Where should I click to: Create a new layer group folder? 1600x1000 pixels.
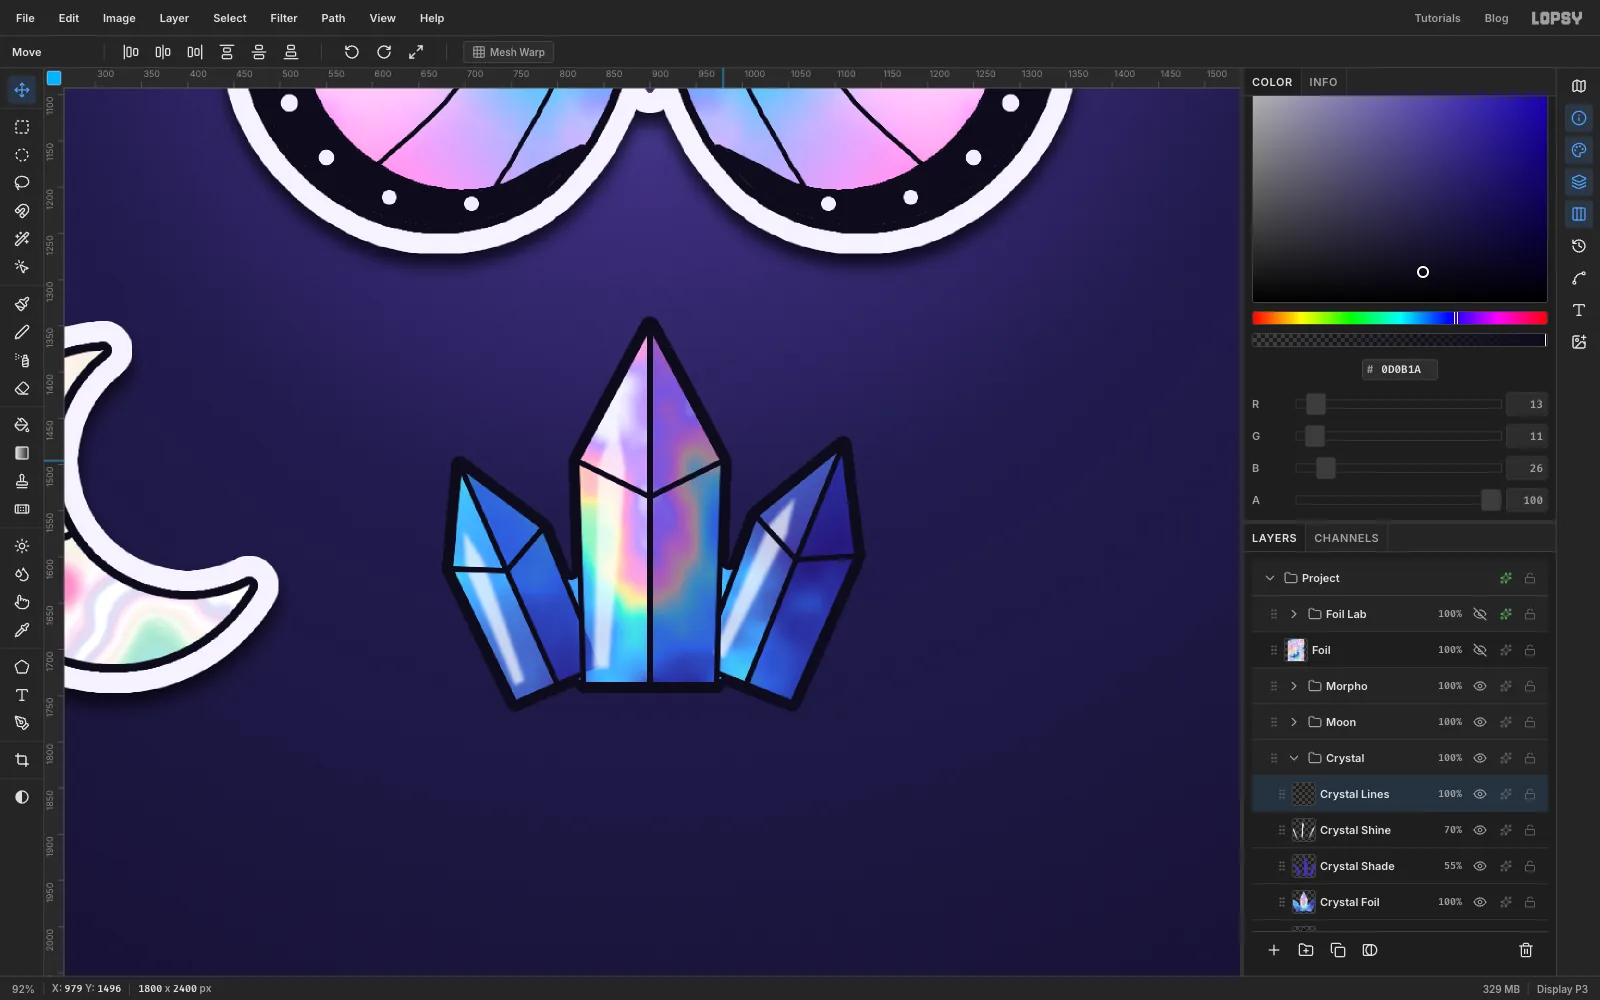pos(1306,950)
